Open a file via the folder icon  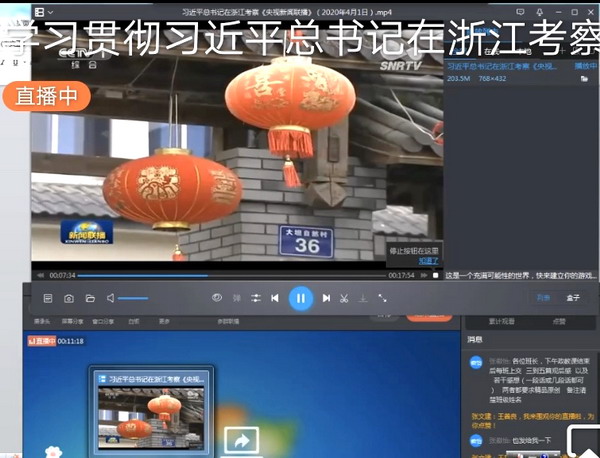tap(90, 298)
